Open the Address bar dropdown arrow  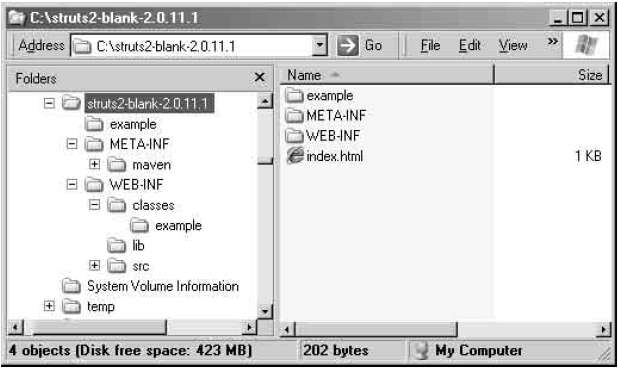[320, 46]
